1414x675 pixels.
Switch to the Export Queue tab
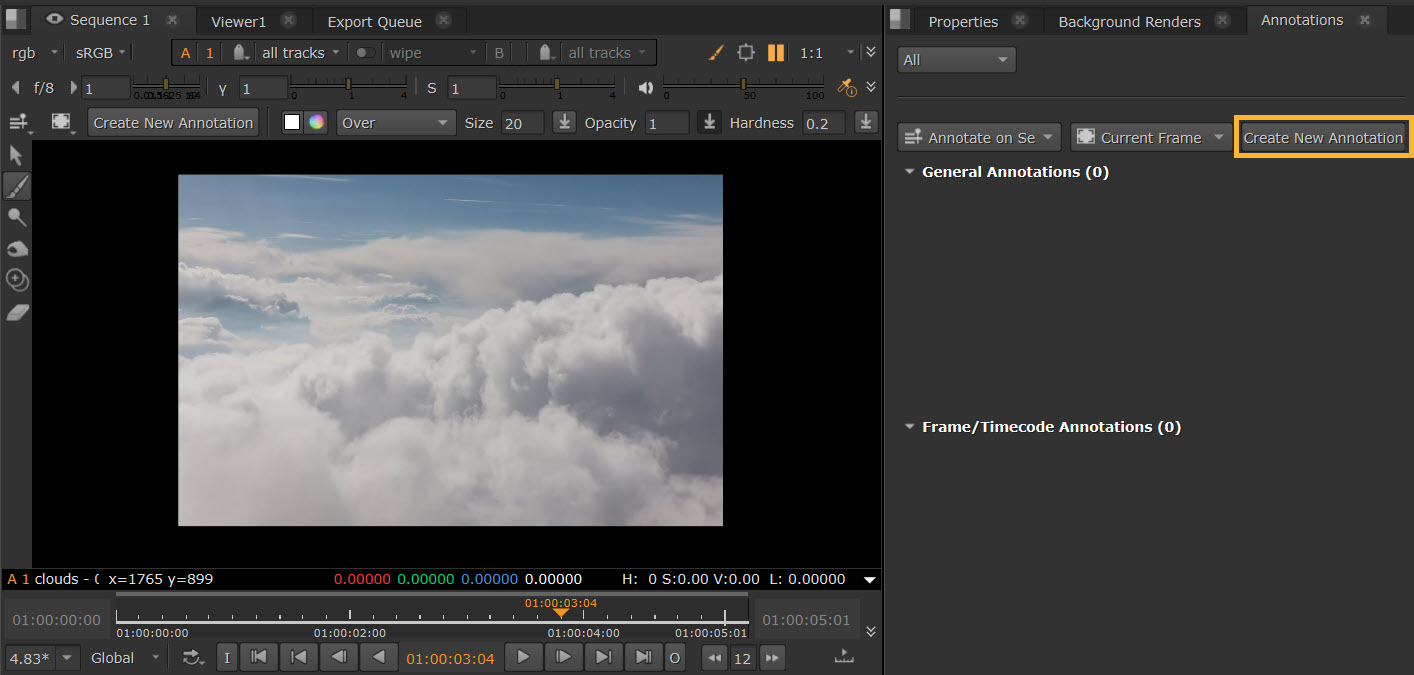tap(374, 21)
